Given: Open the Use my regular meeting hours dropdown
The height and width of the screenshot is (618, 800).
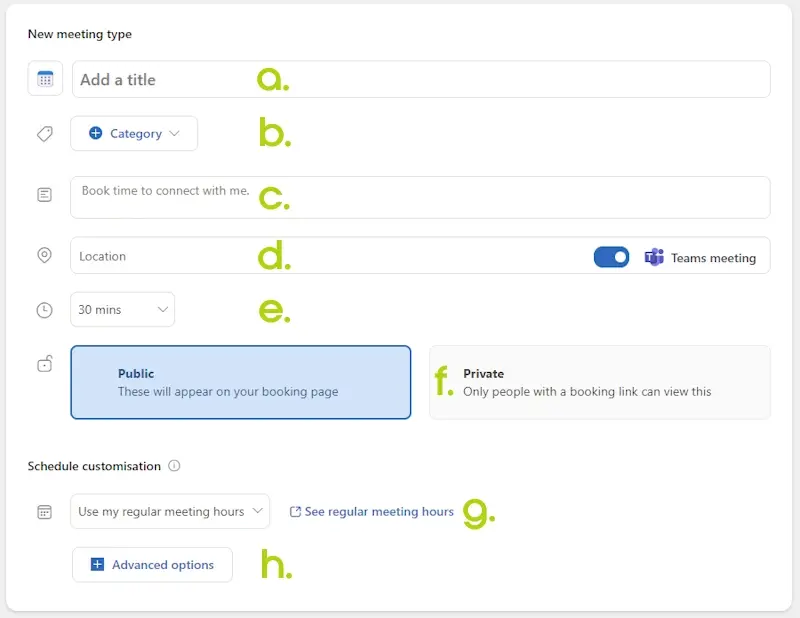Looking at the screenshot, I should point(170,512).
